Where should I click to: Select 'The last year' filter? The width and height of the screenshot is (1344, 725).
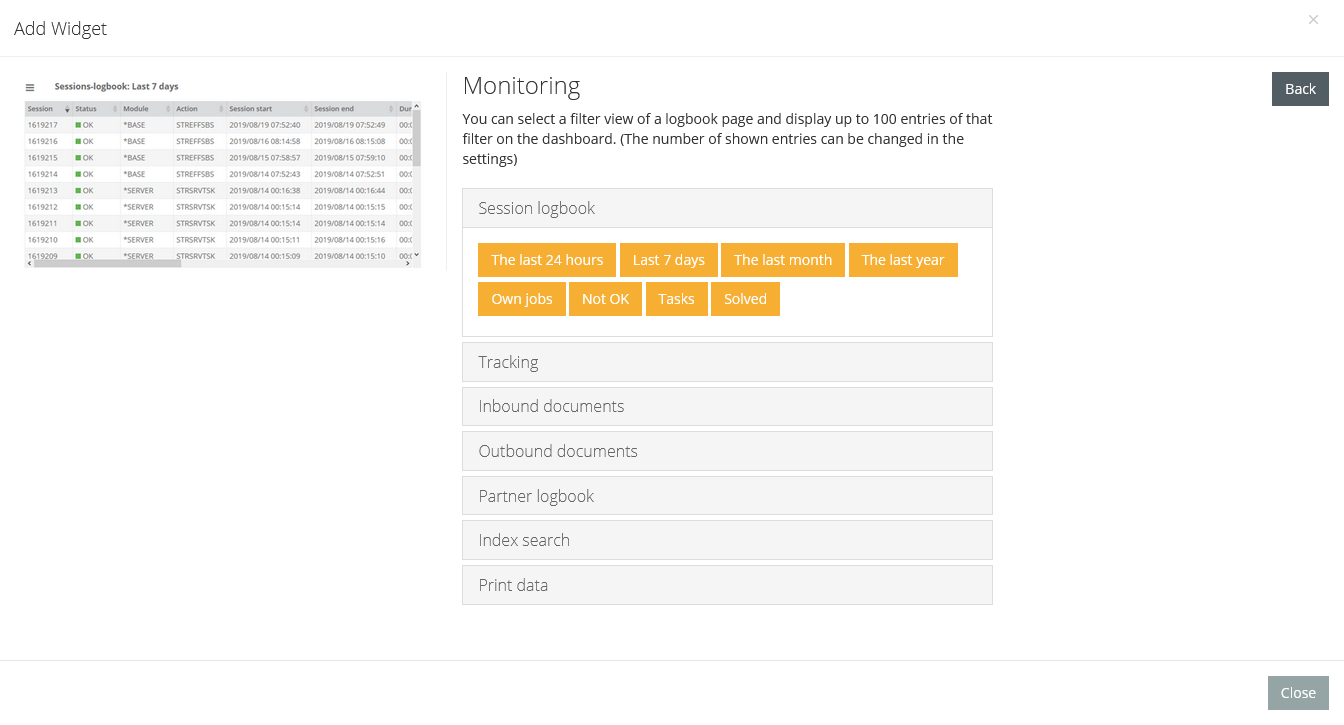(x=902, y=260)
